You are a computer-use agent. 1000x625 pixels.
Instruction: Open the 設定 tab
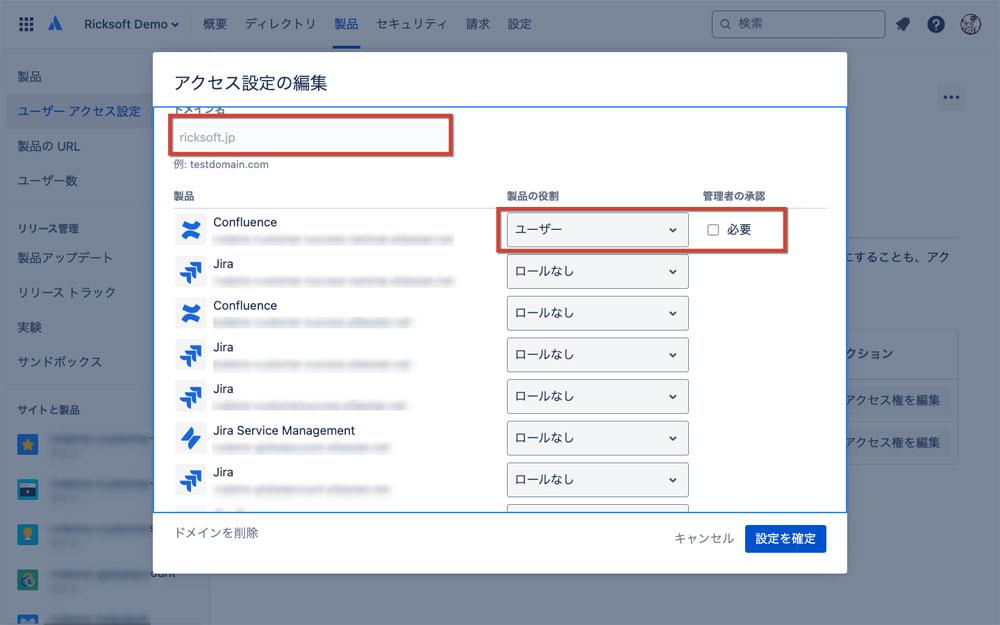(x=520, y=24)
